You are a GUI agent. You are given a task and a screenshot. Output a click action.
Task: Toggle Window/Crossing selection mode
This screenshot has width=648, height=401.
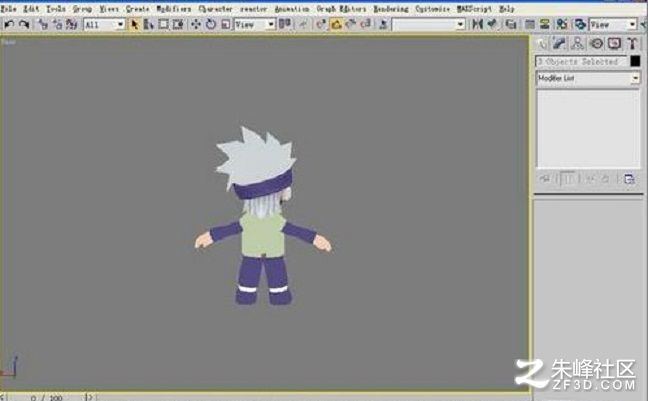click(178, 24)
